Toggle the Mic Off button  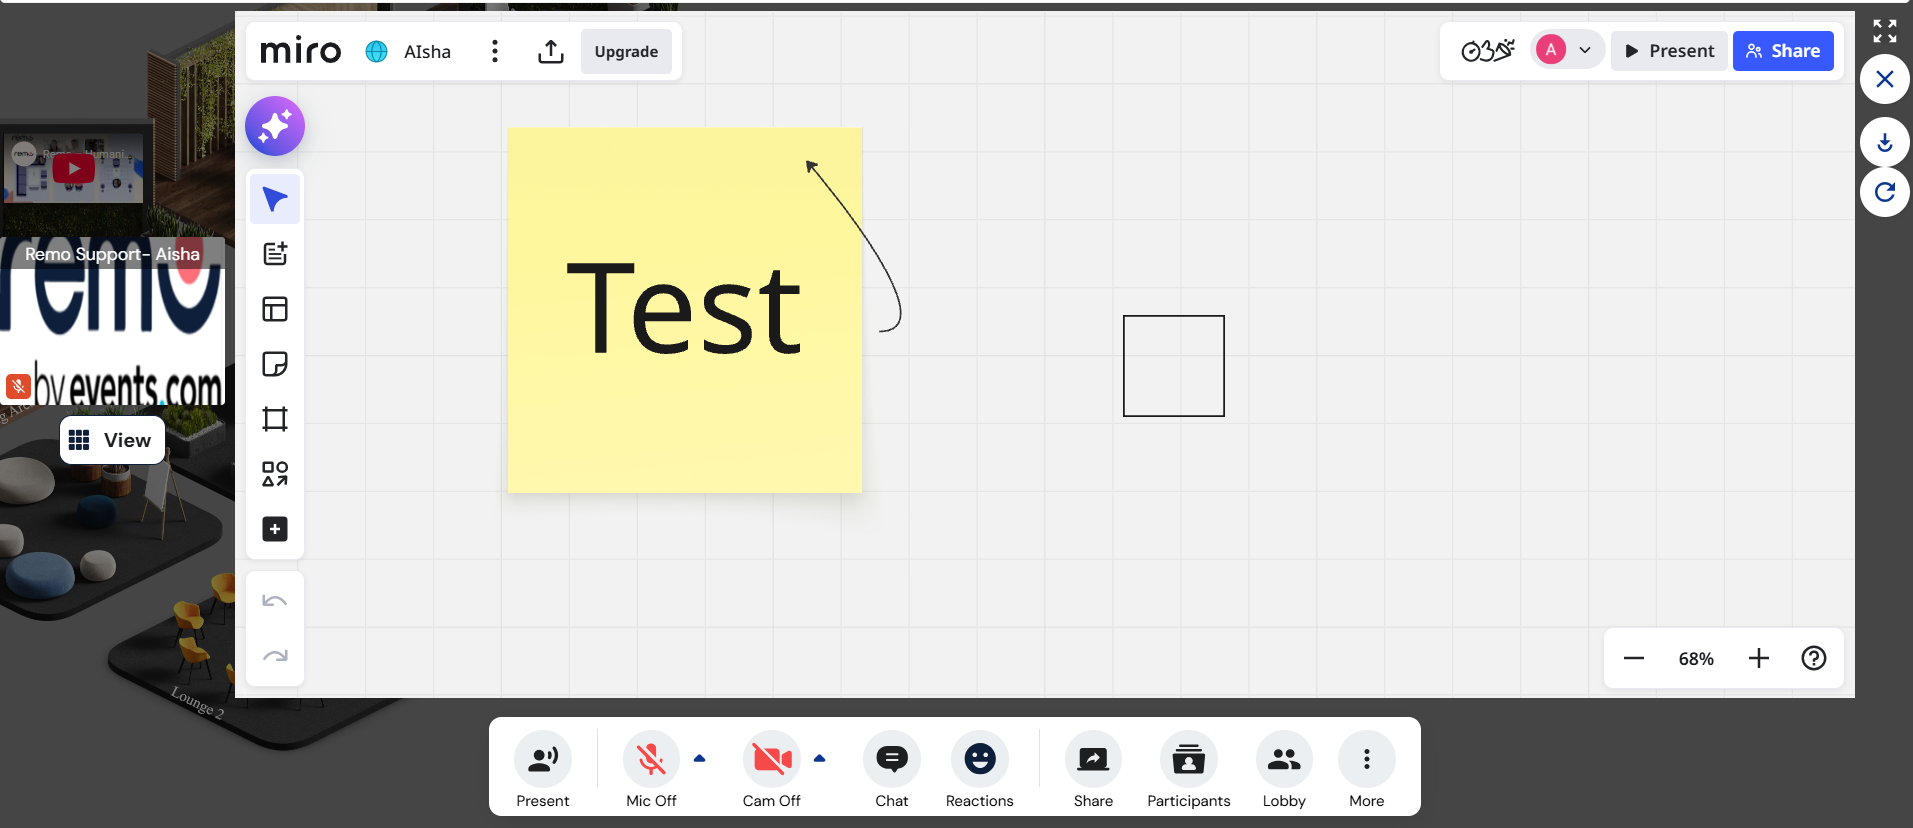(651, 760)
